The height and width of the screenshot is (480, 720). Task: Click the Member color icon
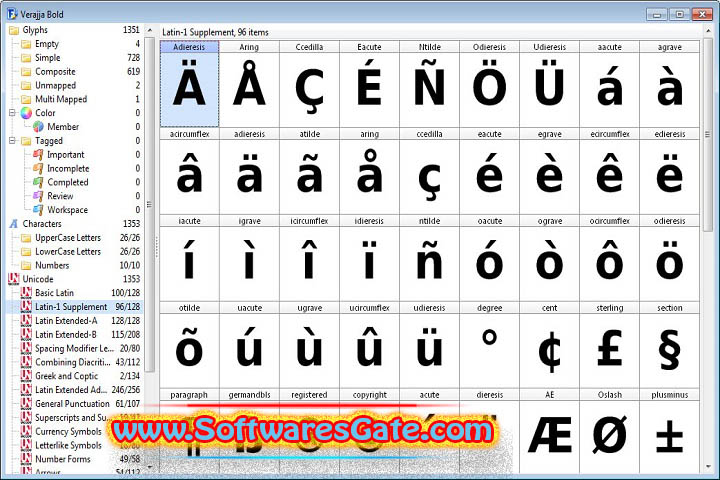39,127
